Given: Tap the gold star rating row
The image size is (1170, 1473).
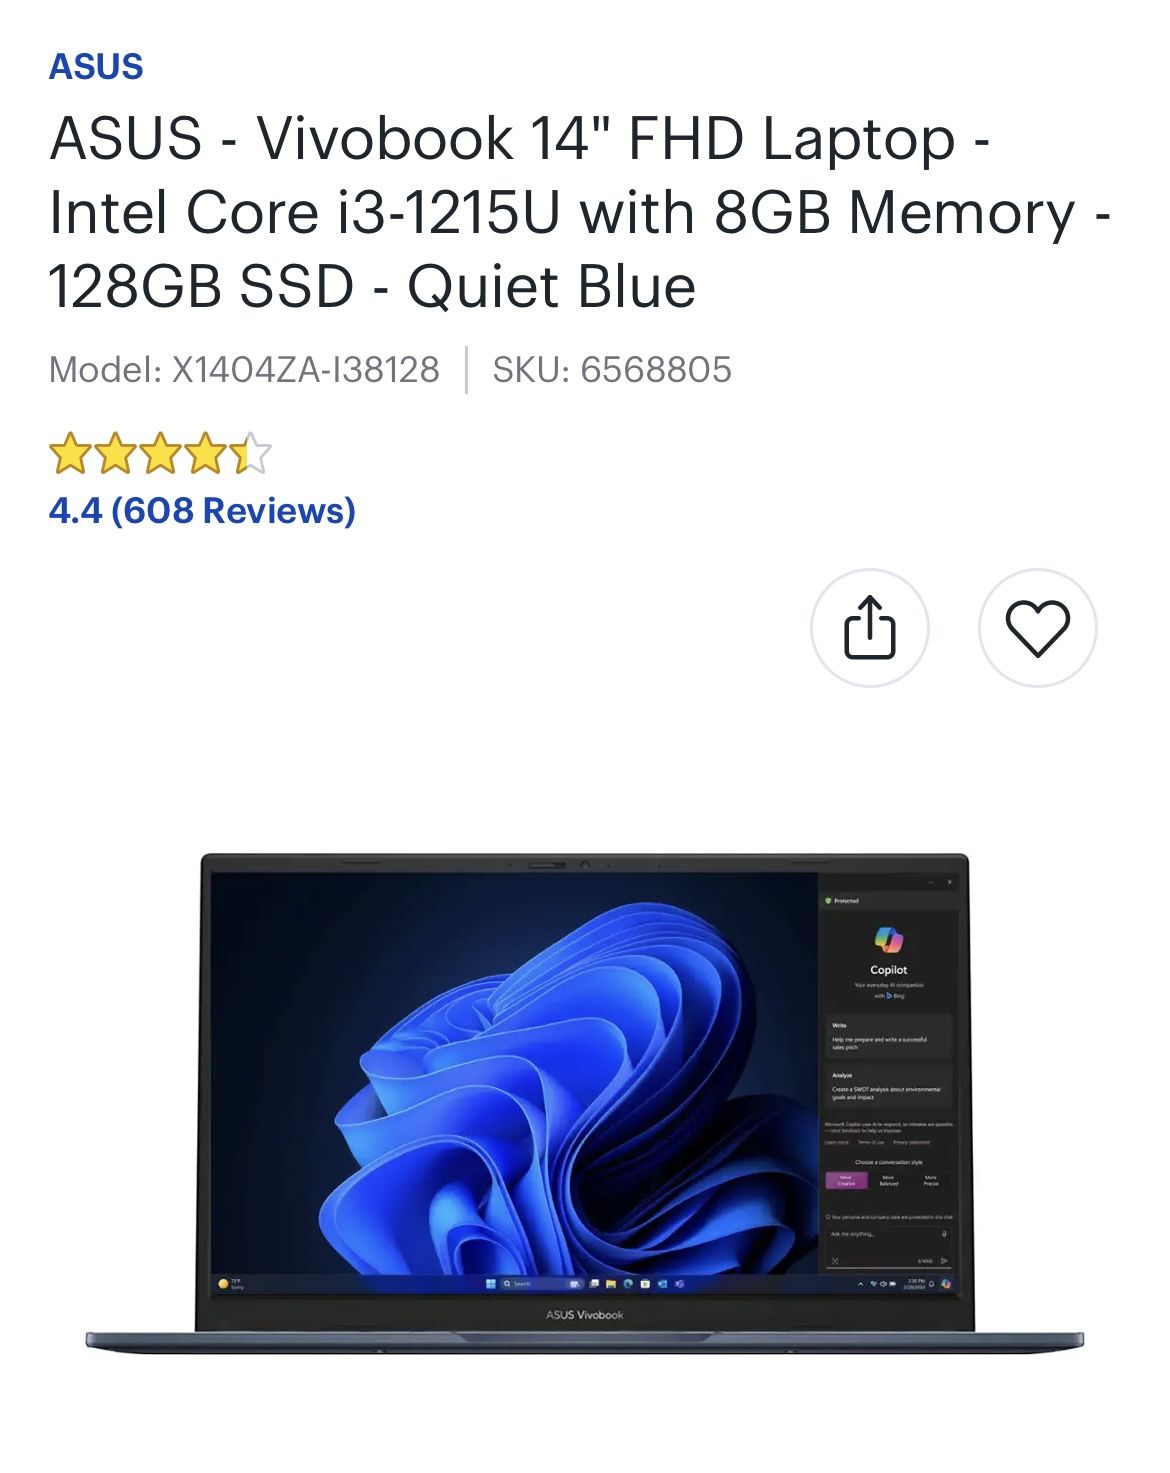Looking at the screenshot, I should tap(160, 454).
